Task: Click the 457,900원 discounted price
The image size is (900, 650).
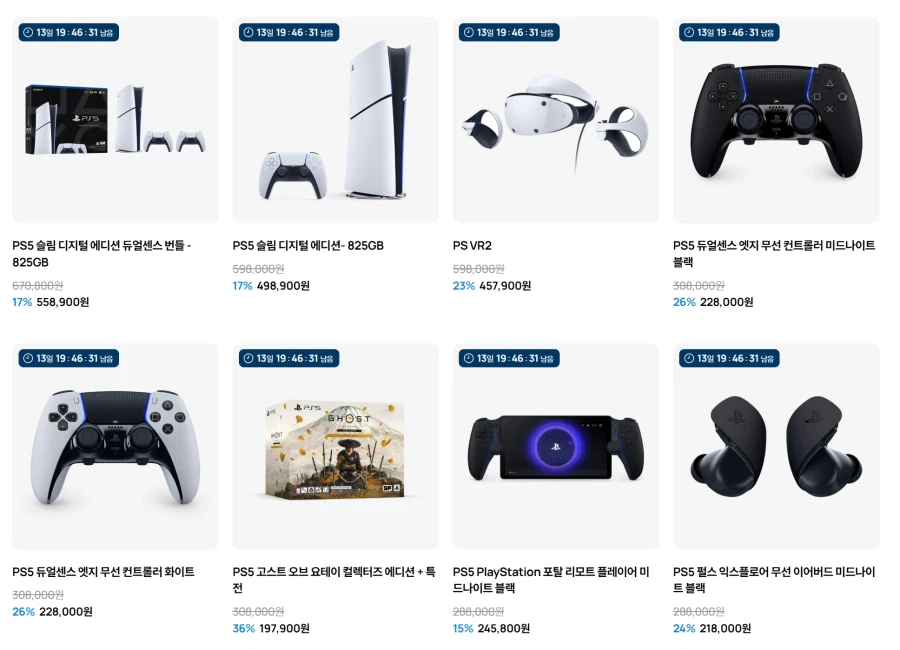Action: [505, 286]
